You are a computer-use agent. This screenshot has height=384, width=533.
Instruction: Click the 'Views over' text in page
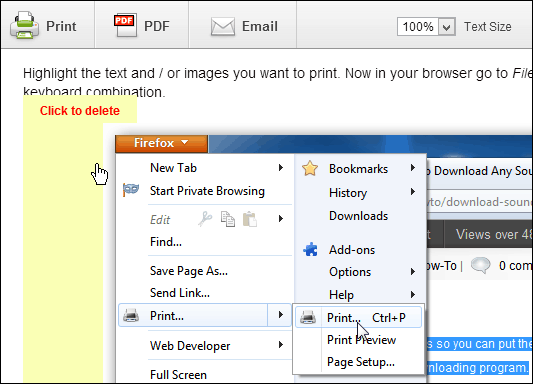pyautogui.click(x=487, y=234)
